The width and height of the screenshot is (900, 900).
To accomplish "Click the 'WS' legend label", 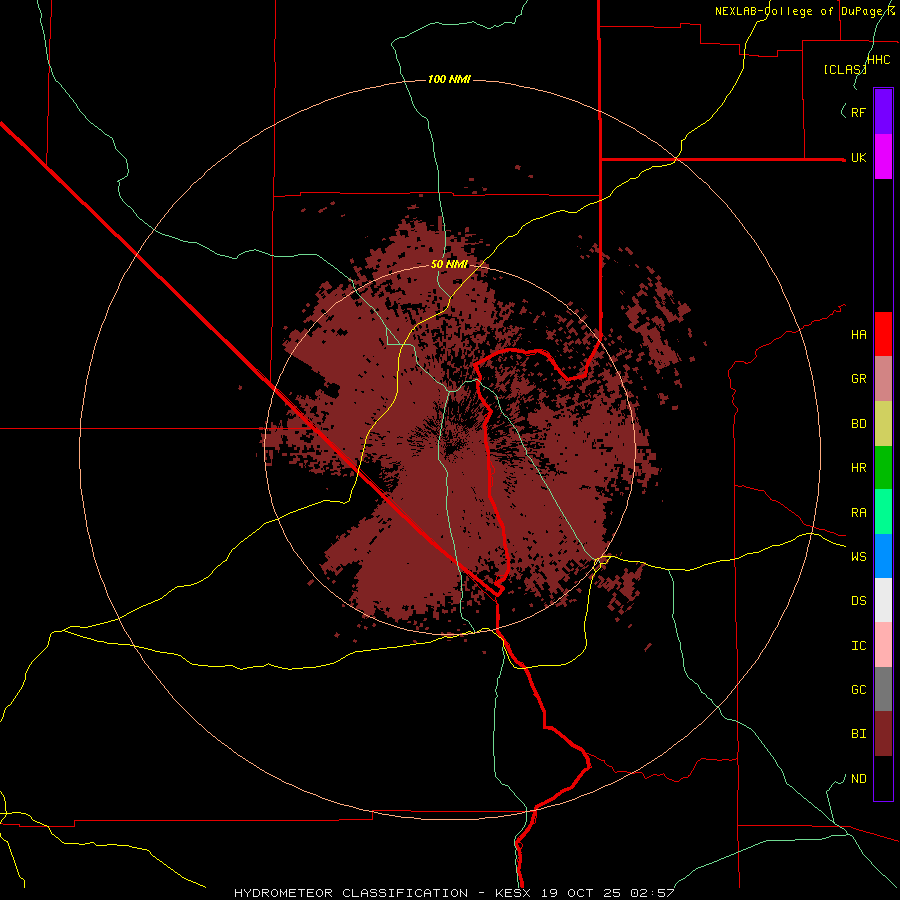I will 858,557.
